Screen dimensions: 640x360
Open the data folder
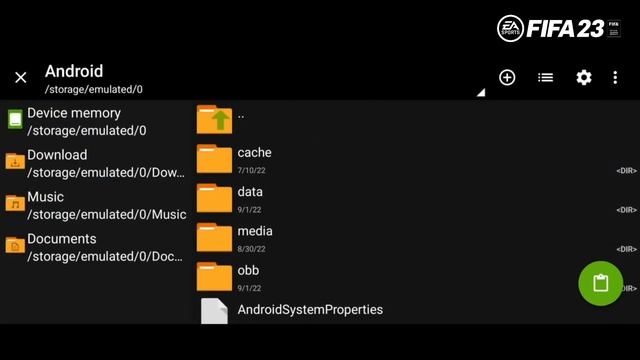click(x=416, y=199)
